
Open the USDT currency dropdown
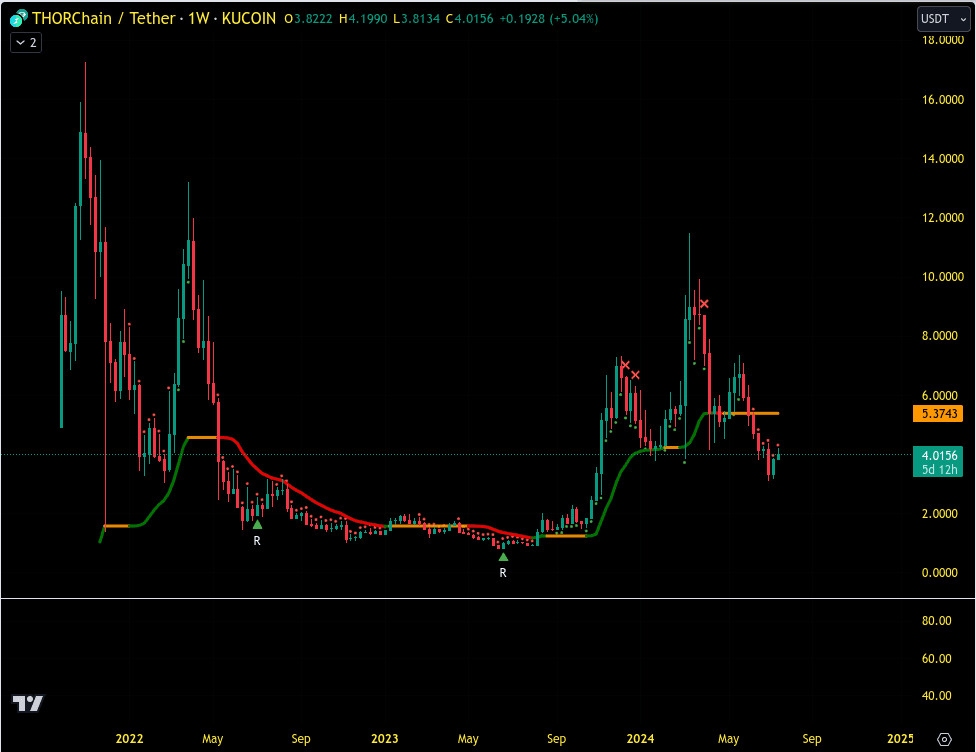[x=944, y=19]
